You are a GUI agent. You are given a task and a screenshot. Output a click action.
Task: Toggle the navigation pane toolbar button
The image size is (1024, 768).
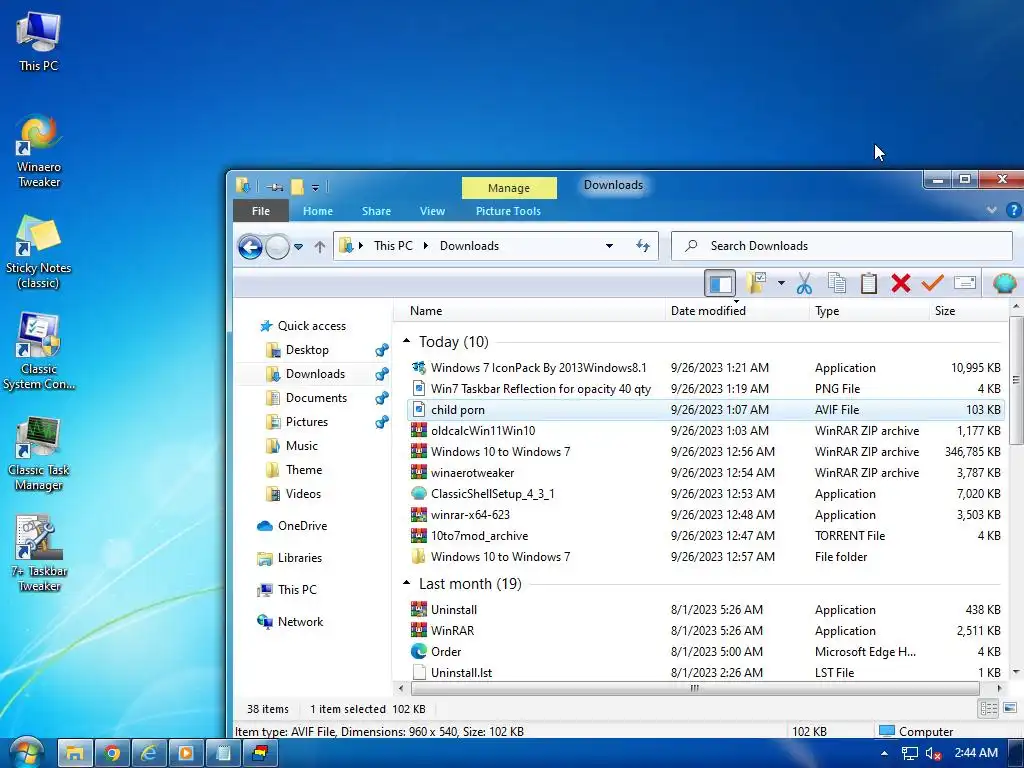click(720, 283)
